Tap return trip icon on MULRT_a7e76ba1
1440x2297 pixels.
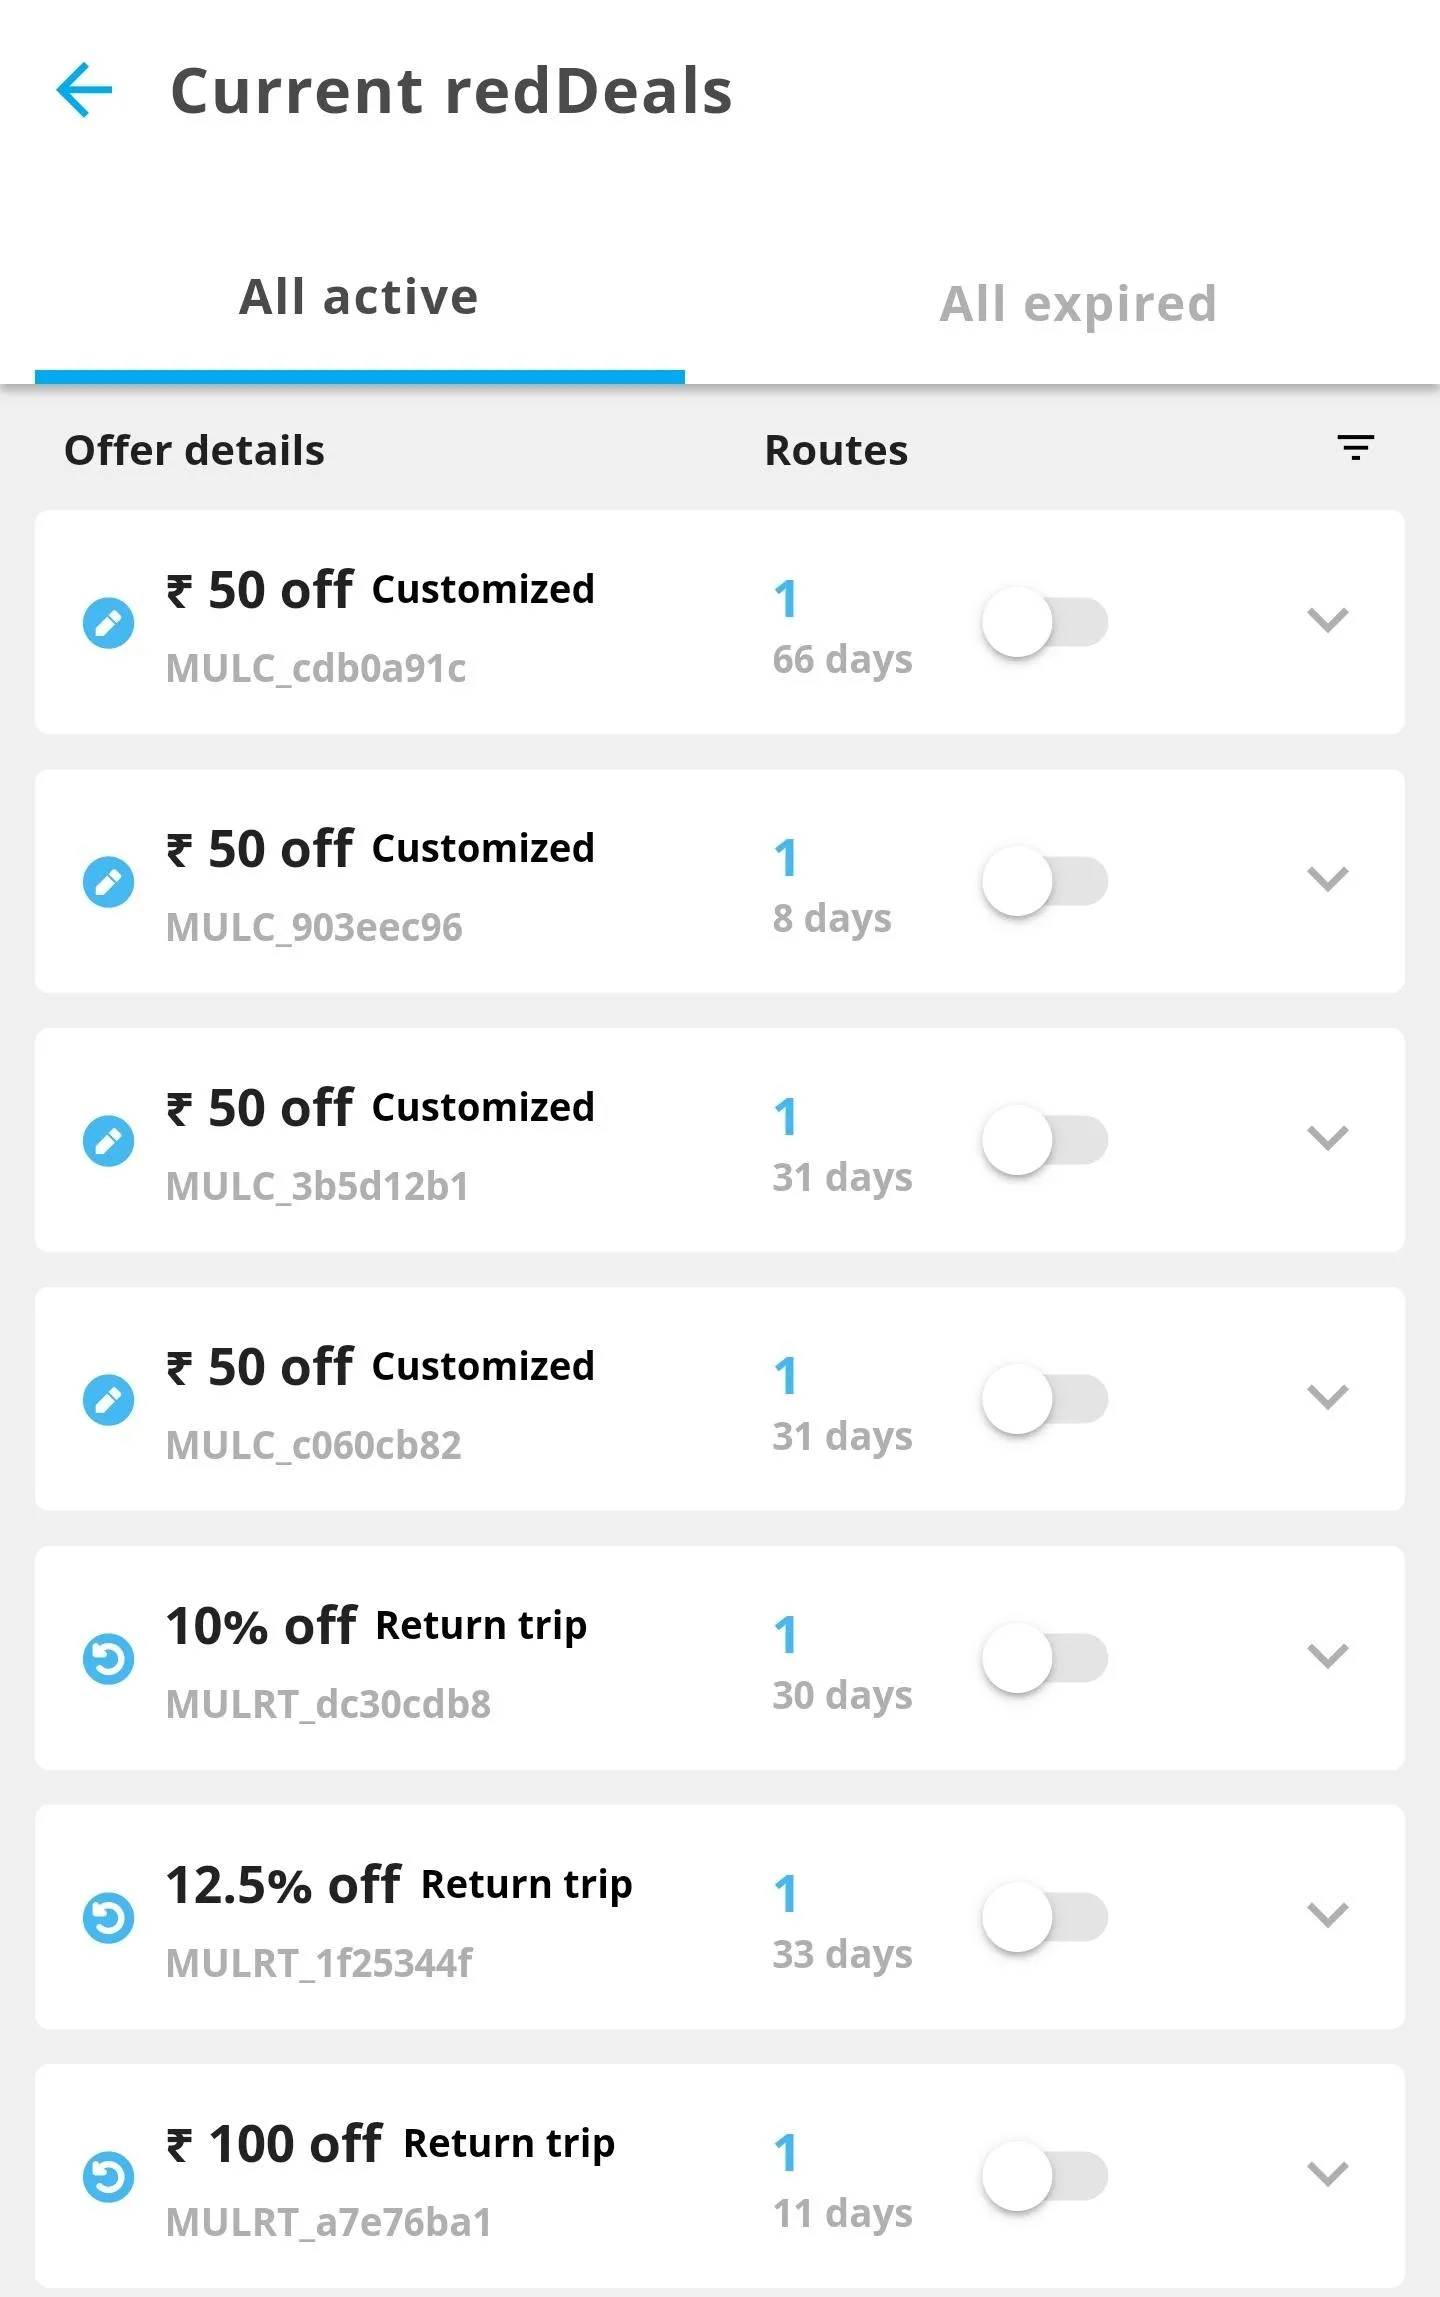[108, 2177]
